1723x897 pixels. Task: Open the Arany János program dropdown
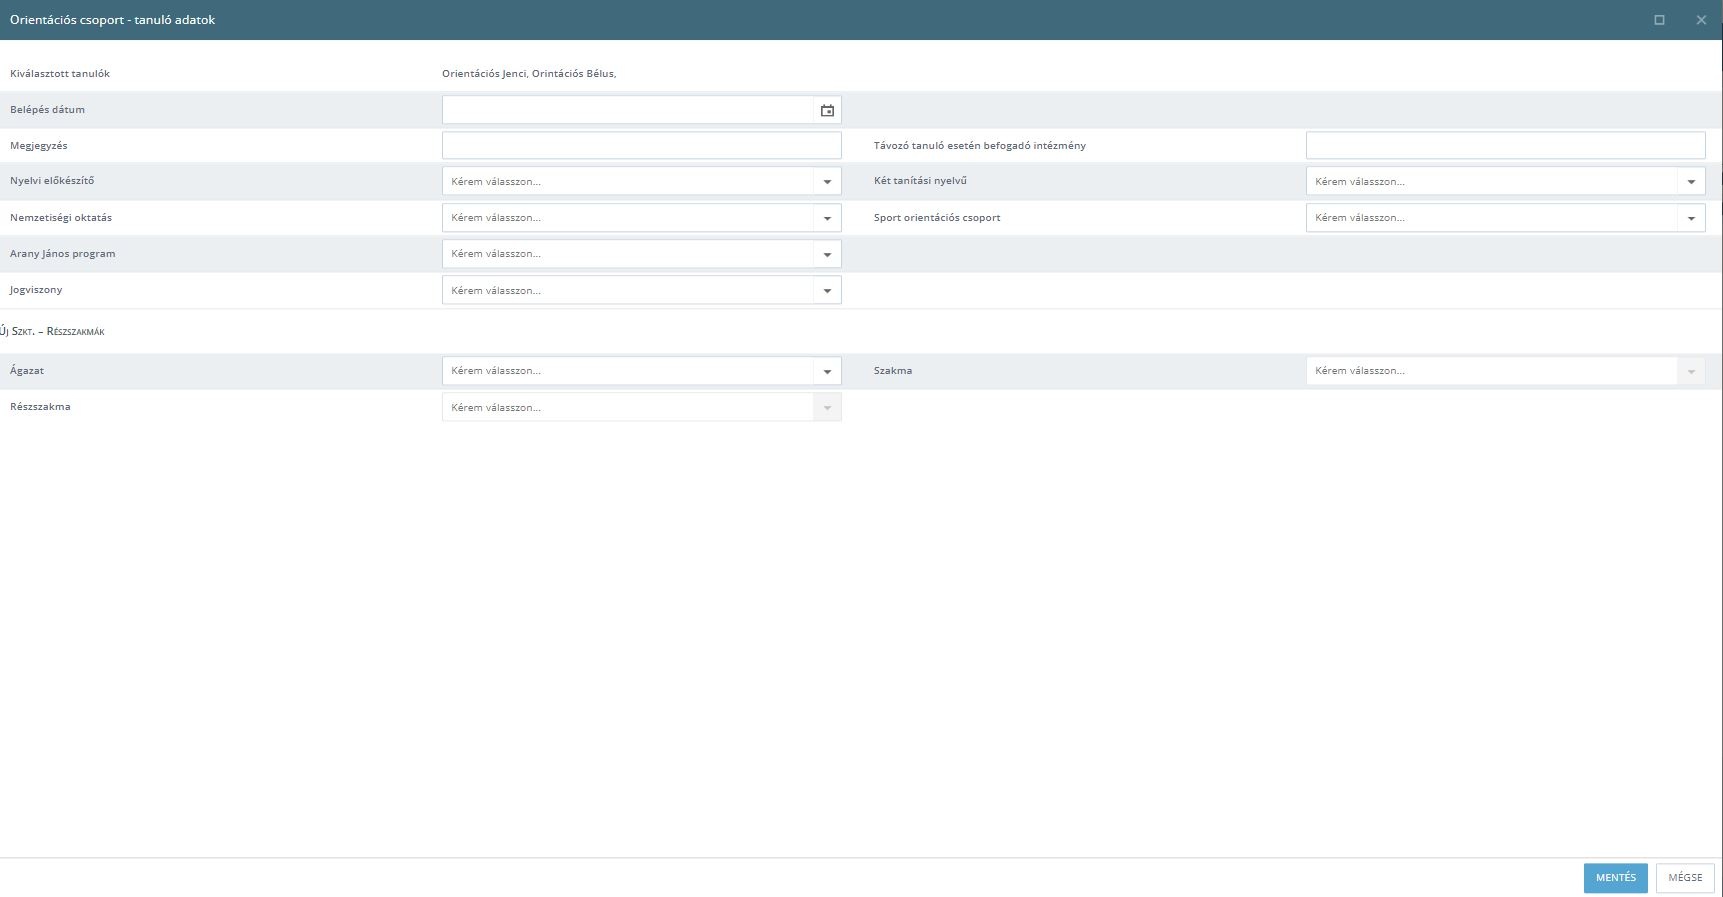[642, 254]
